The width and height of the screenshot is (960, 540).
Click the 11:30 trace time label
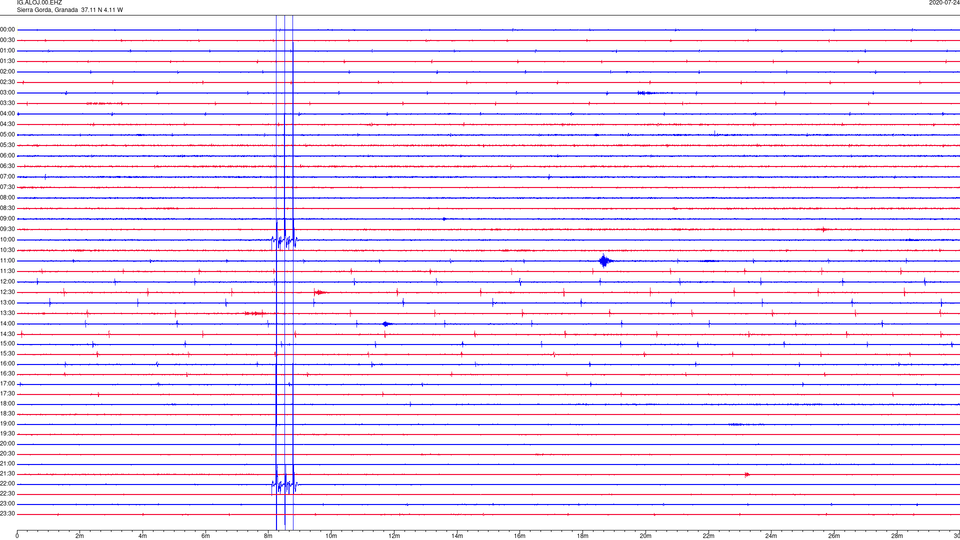[8, 271]
